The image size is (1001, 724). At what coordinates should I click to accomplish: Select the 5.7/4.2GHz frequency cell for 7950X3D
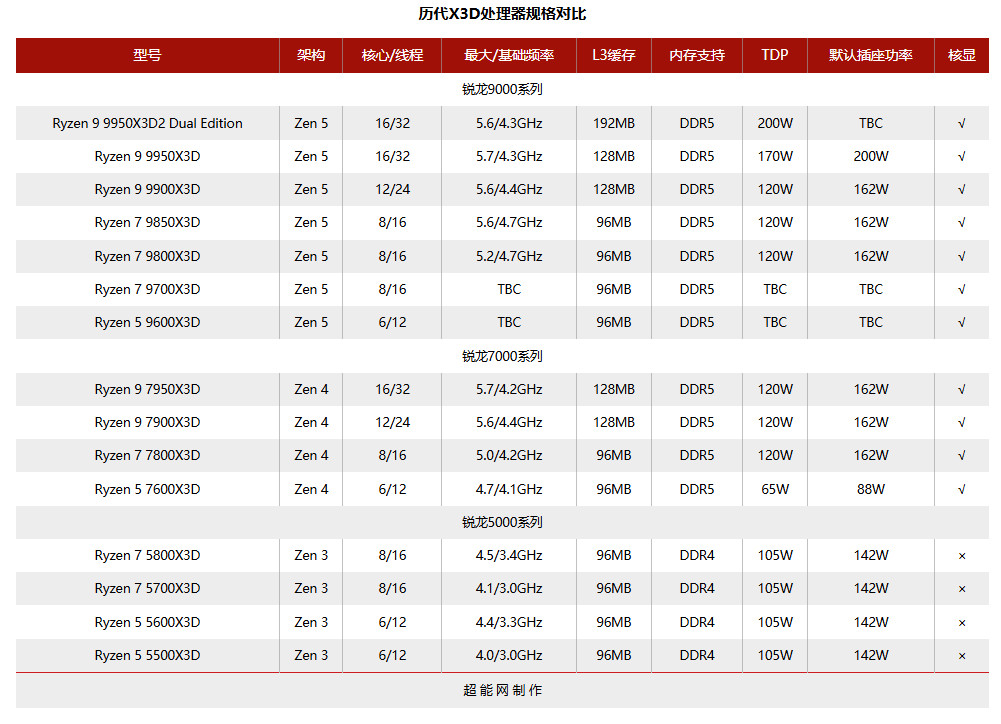pos(509,389)
